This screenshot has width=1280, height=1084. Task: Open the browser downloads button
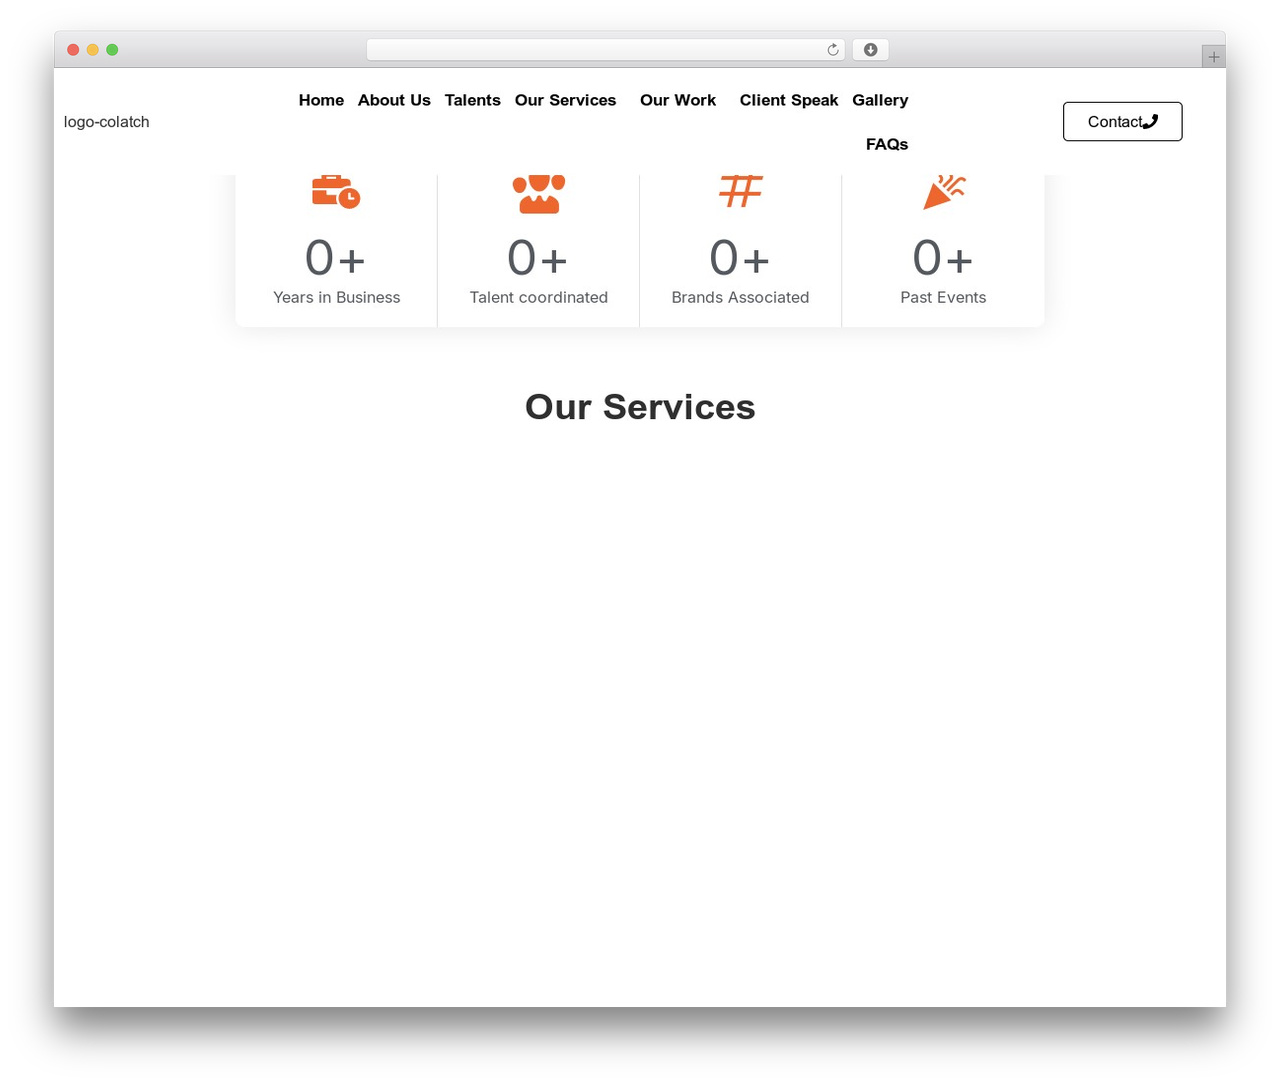pos(870,50)
